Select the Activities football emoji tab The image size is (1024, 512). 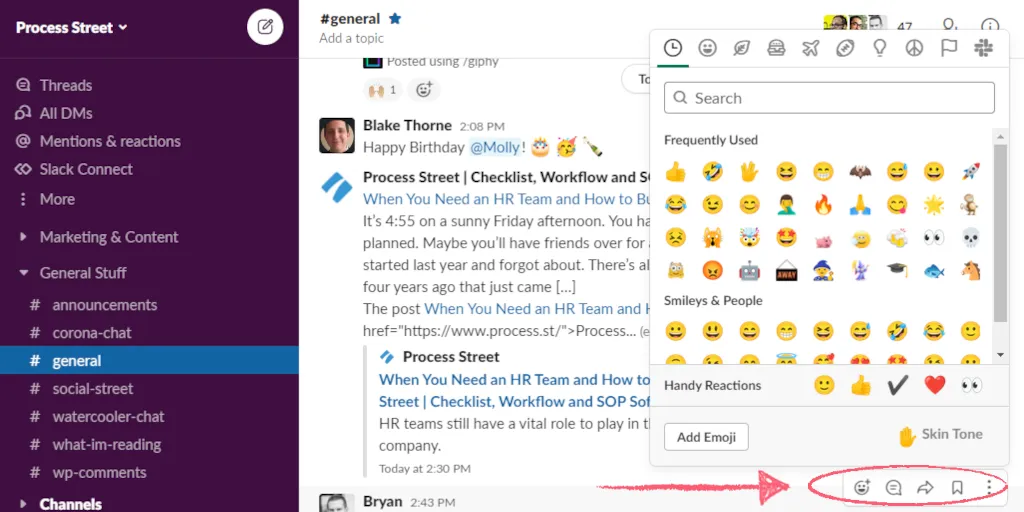[x=845, y=48]
